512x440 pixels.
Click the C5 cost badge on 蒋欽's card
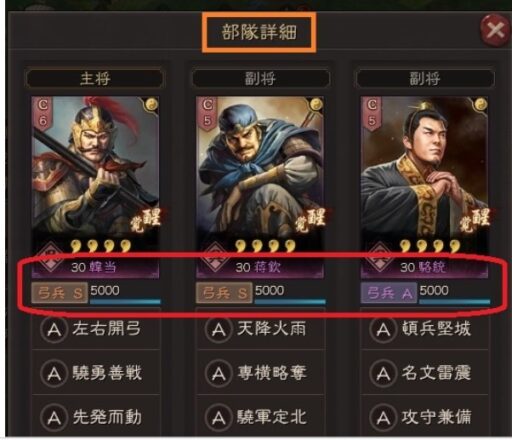click(x=207, y=112)
